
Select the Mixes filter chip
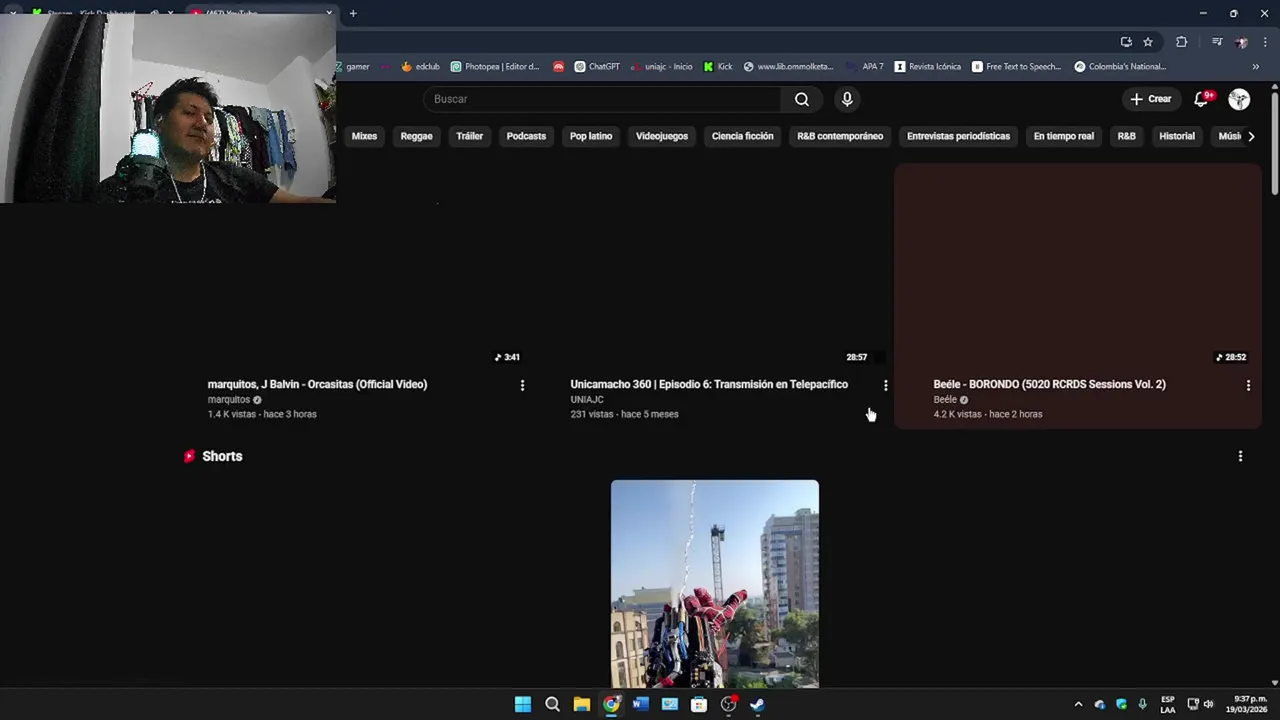(x=364, y=136)
